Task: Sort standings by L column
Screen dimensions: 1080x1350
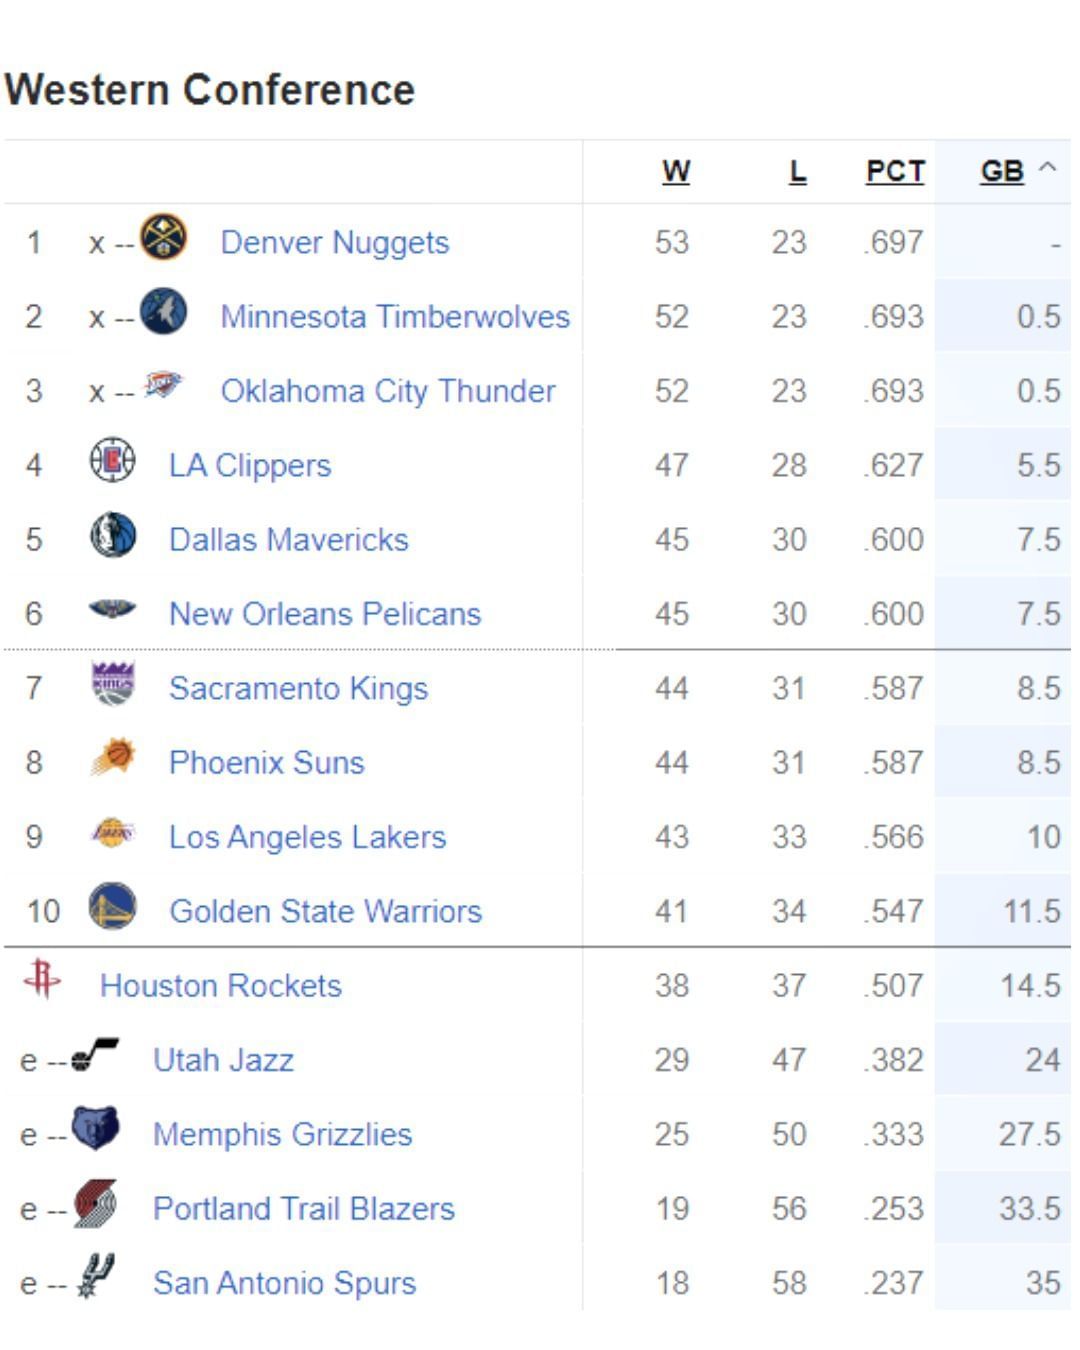Action: pos(797,172)
